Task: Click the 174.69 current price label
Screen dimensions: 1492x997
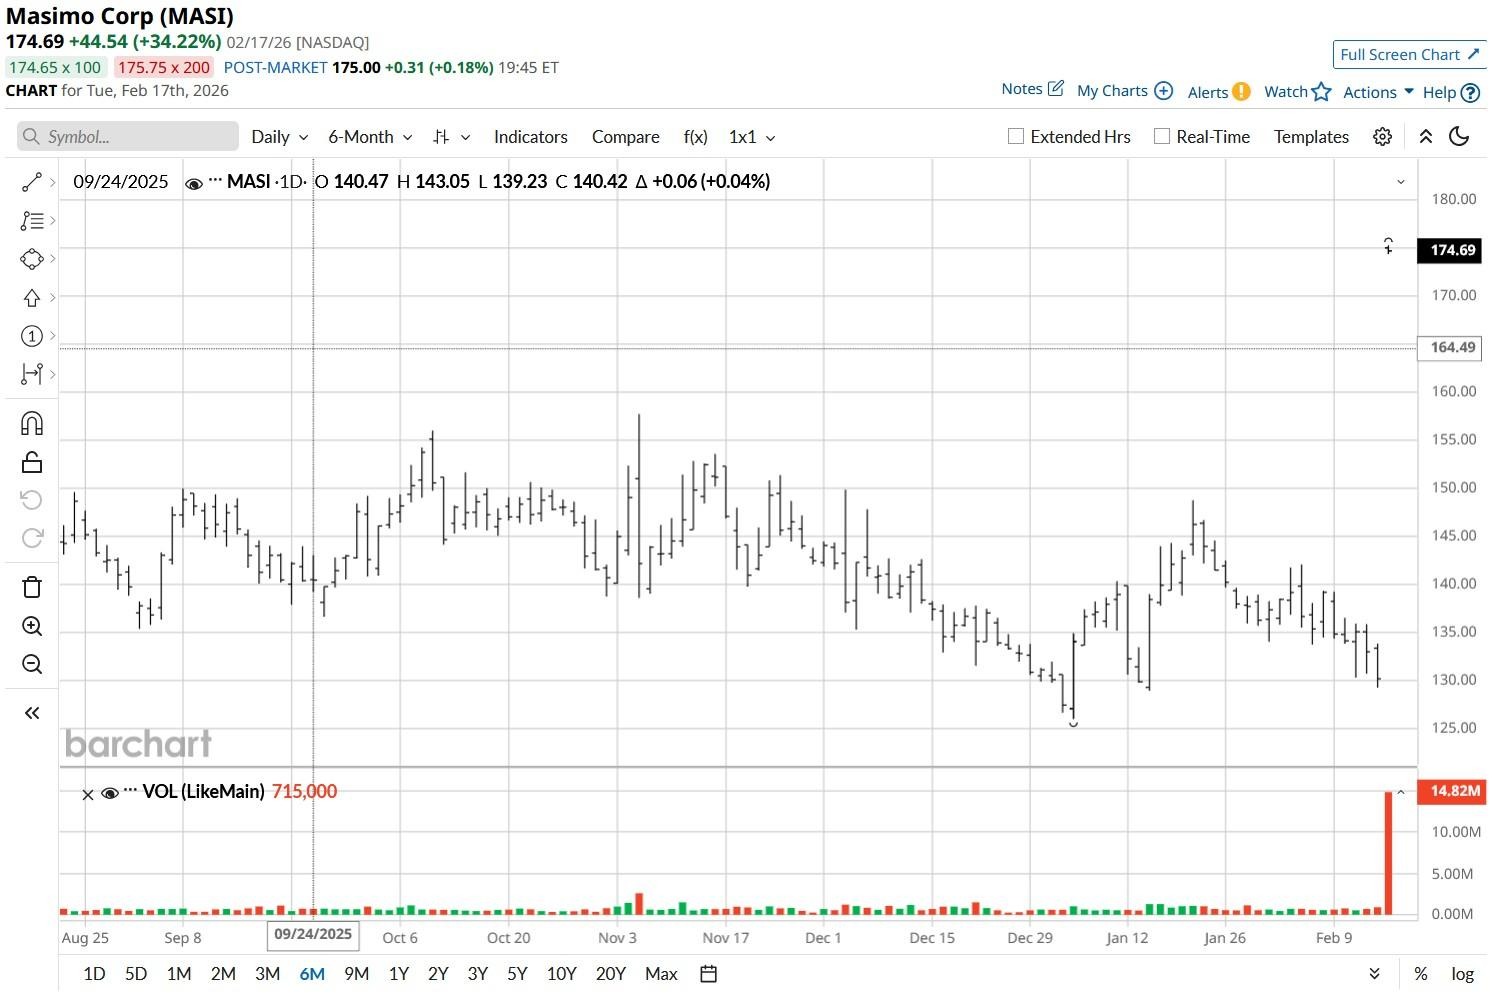Action: 1452,250
